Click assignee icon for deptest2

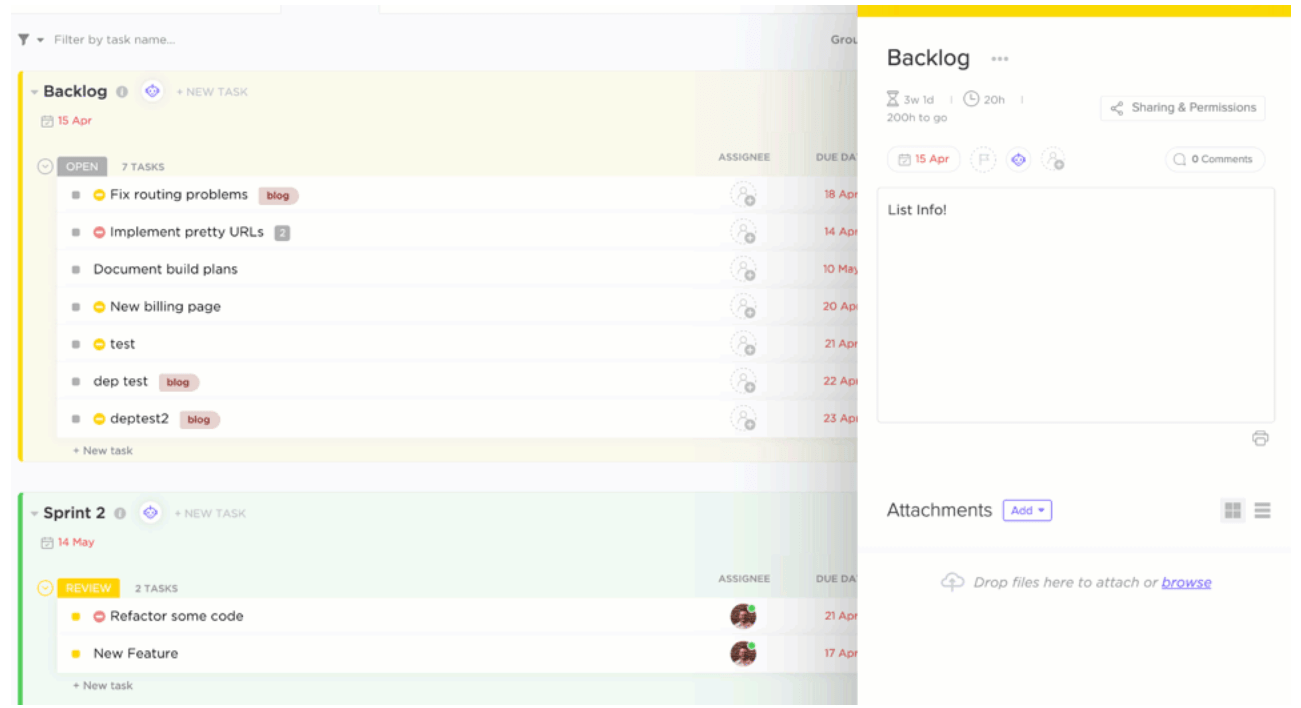click(x=743, y=419)
